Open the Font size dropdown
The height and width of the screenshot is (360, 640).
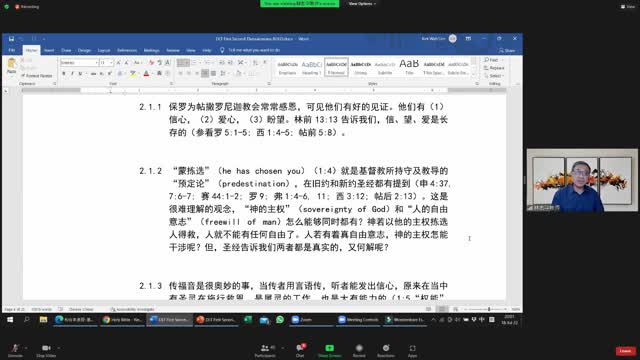(x=106, y=62)
